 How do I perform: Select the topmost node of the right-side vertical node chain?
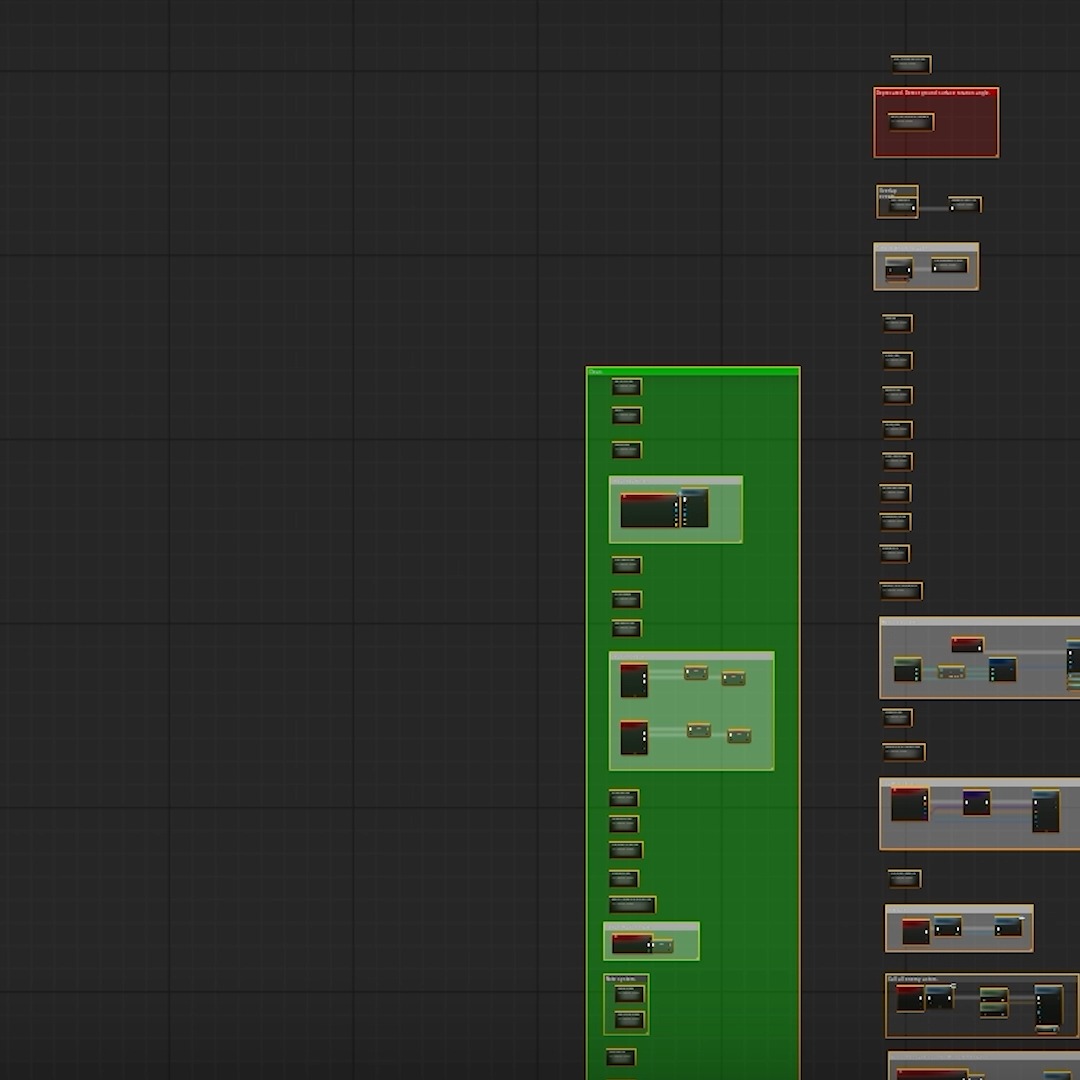pyautogui.click(x=895, y=322)
